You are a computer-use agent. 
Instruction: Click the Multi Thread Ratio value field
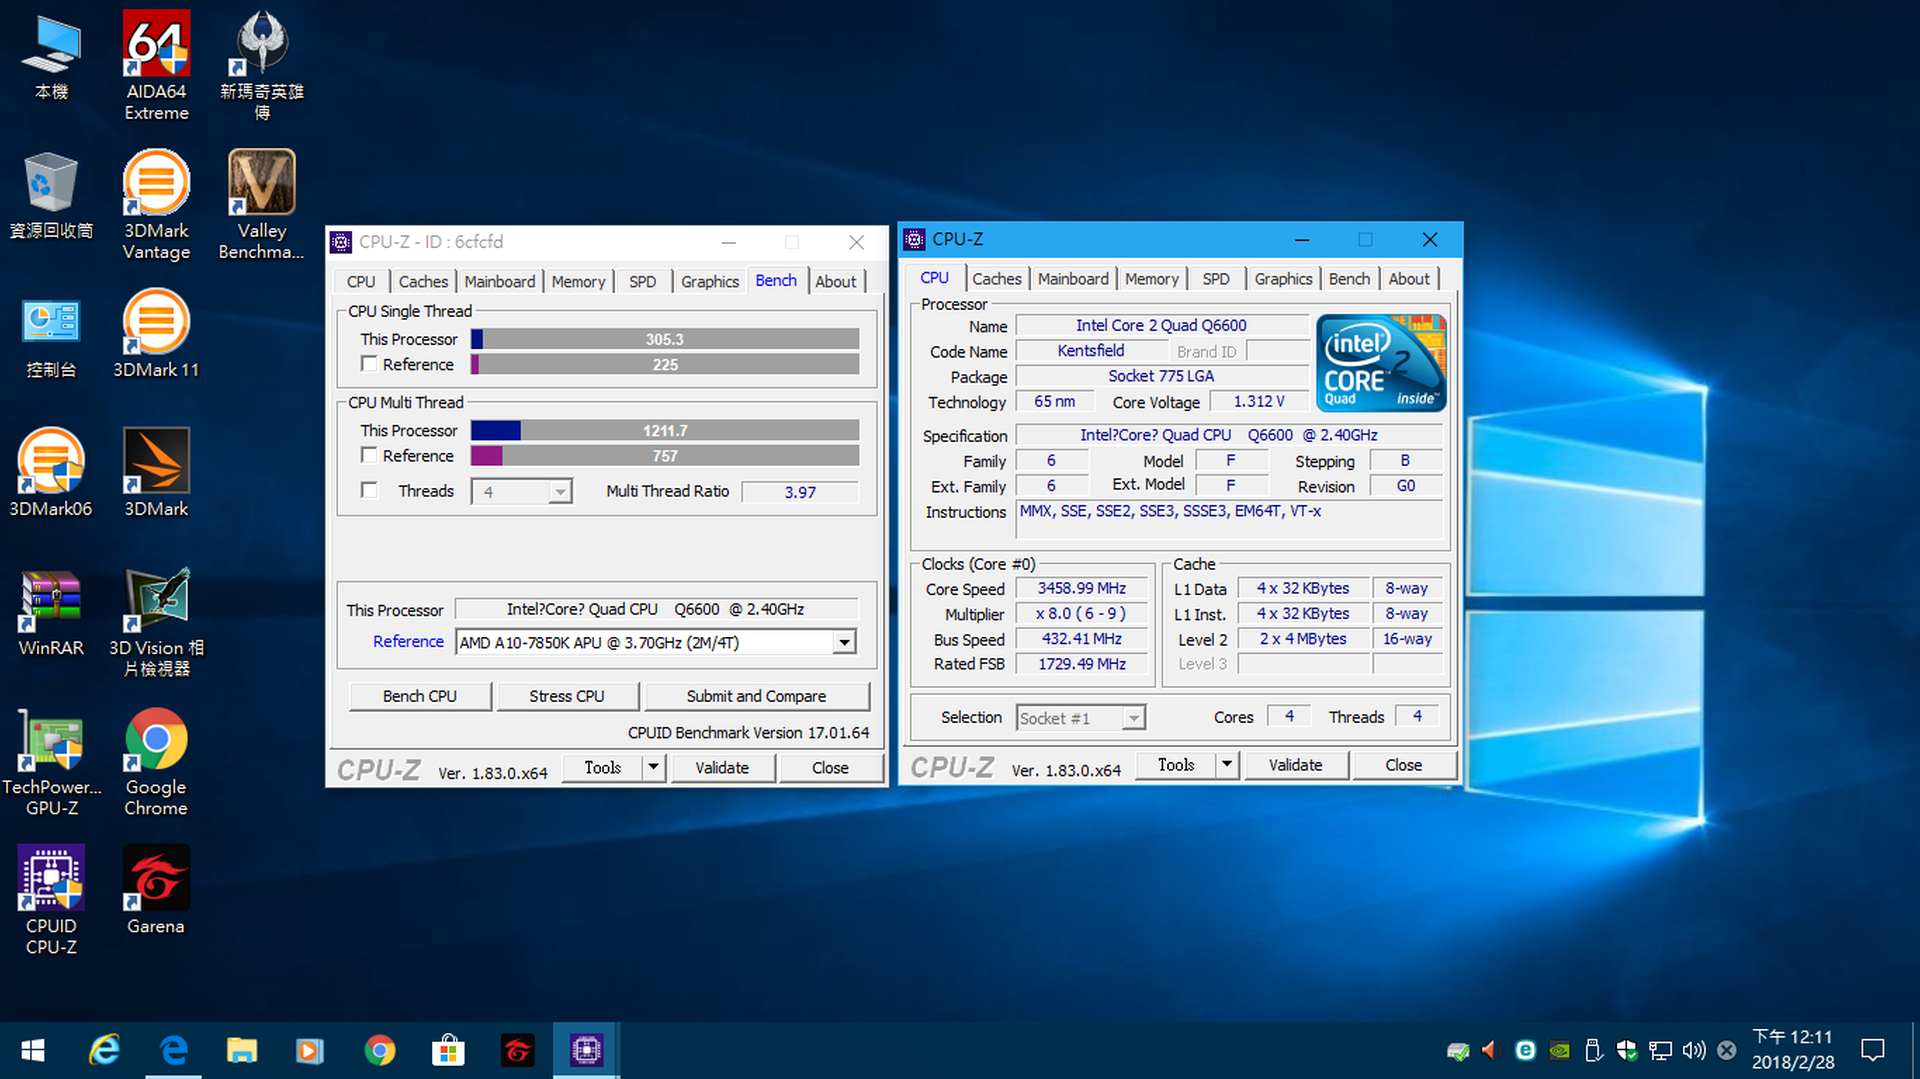tap(800, 491)
